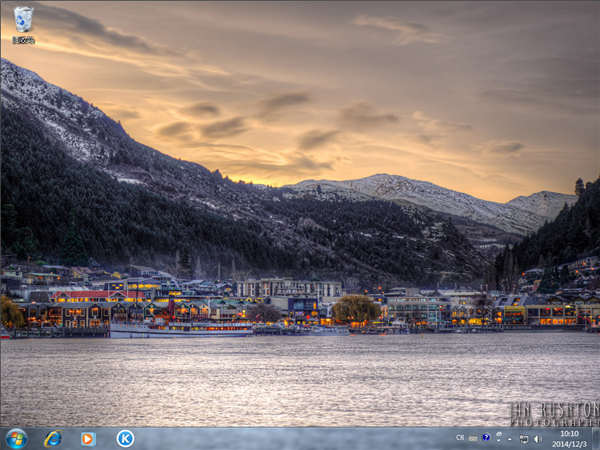Expand hidden system tray icons
Screen dimensions: 600x450
(x=510, y=438)
